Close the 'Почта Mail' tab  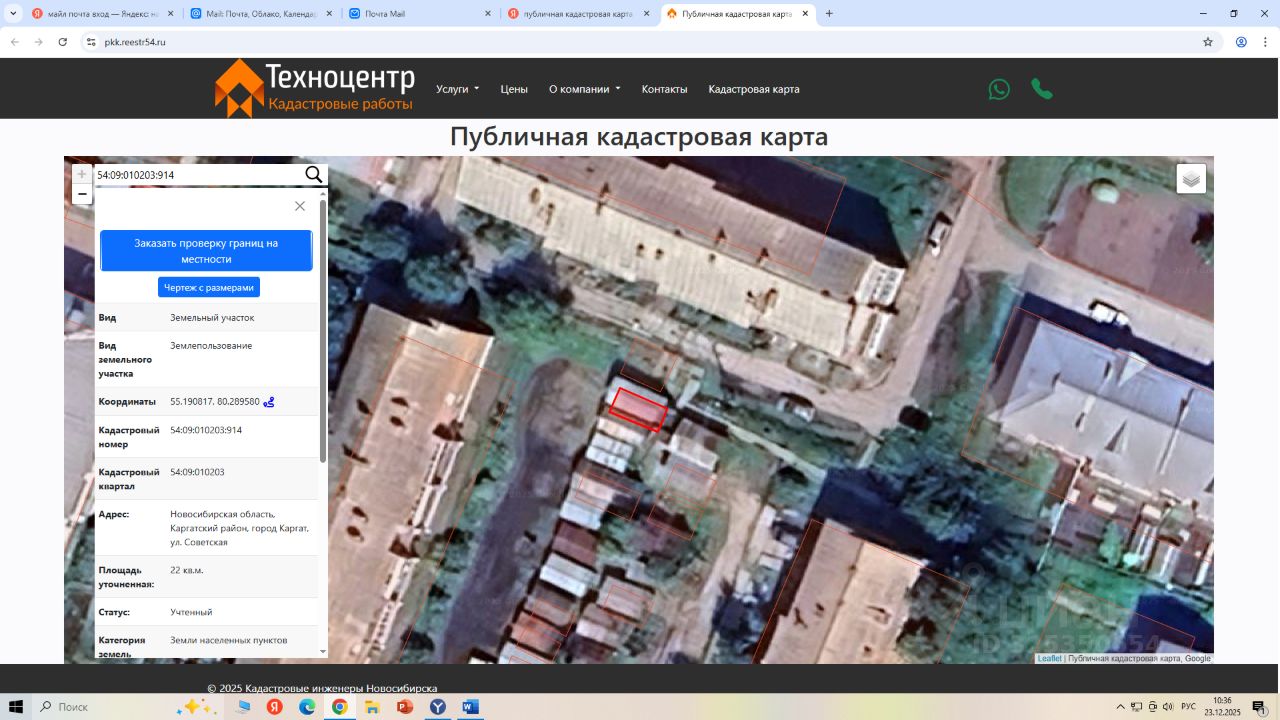(488, 14)
